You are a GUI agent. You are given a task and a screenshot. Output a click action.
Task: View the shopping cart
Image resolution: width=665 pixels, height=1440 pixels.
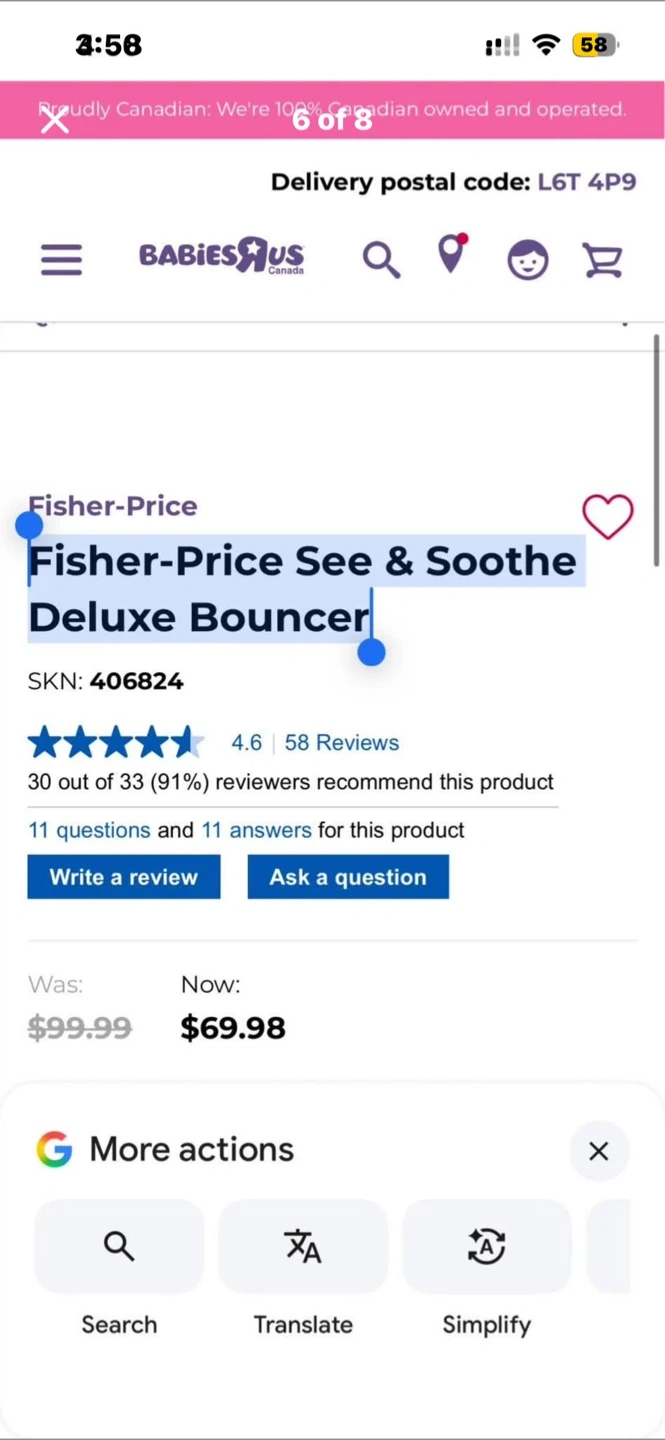pyautogui.click(x=602, y=260)
